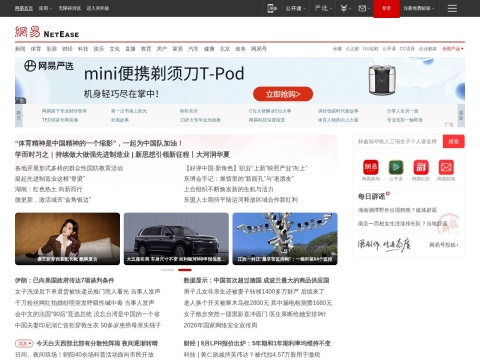Click the 网易首页 link in top bar
480x360 pixels.
point(24,8)
